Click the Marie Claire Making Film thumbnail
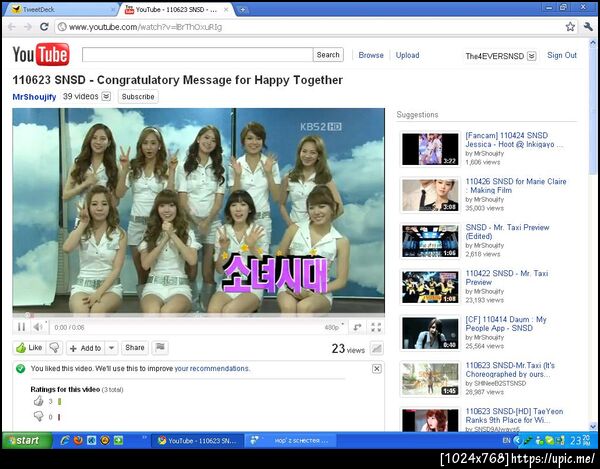Screen dimensions: 600x469 click(430, 195)
